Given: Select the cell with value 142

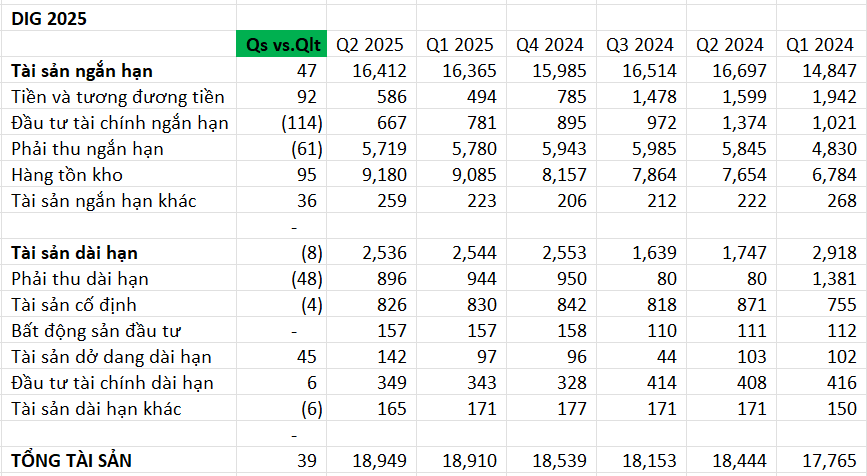Looking at the screenshot, I should coord(371,357).
